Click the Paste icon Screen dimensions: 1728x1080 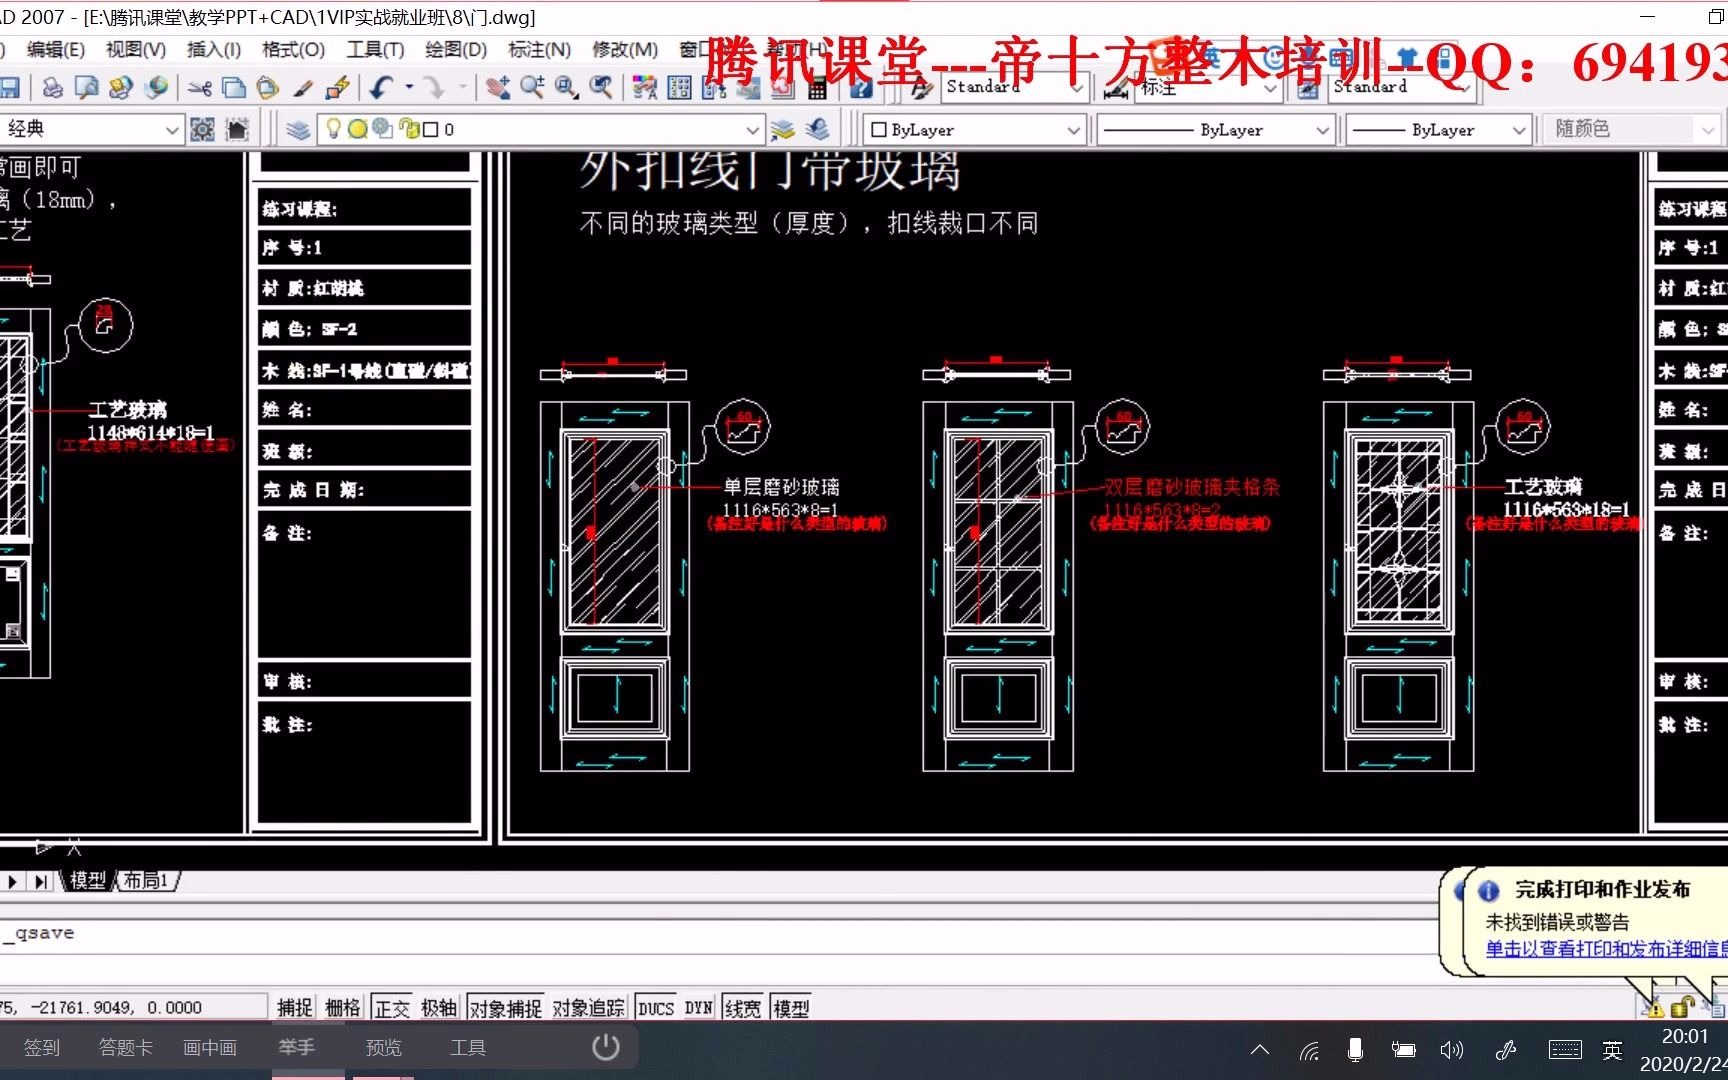(x=268, y=88)
